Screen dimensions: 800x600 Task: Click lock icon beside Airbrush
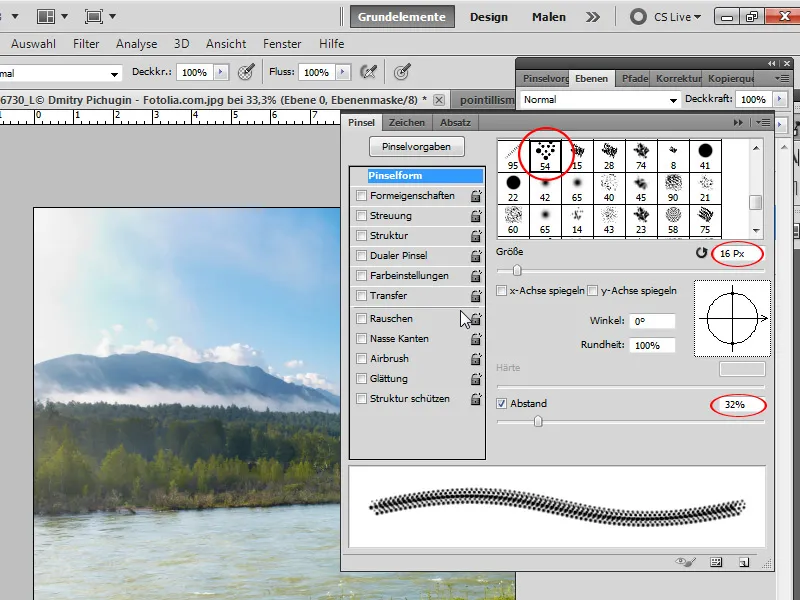click(x=476, y=359)
